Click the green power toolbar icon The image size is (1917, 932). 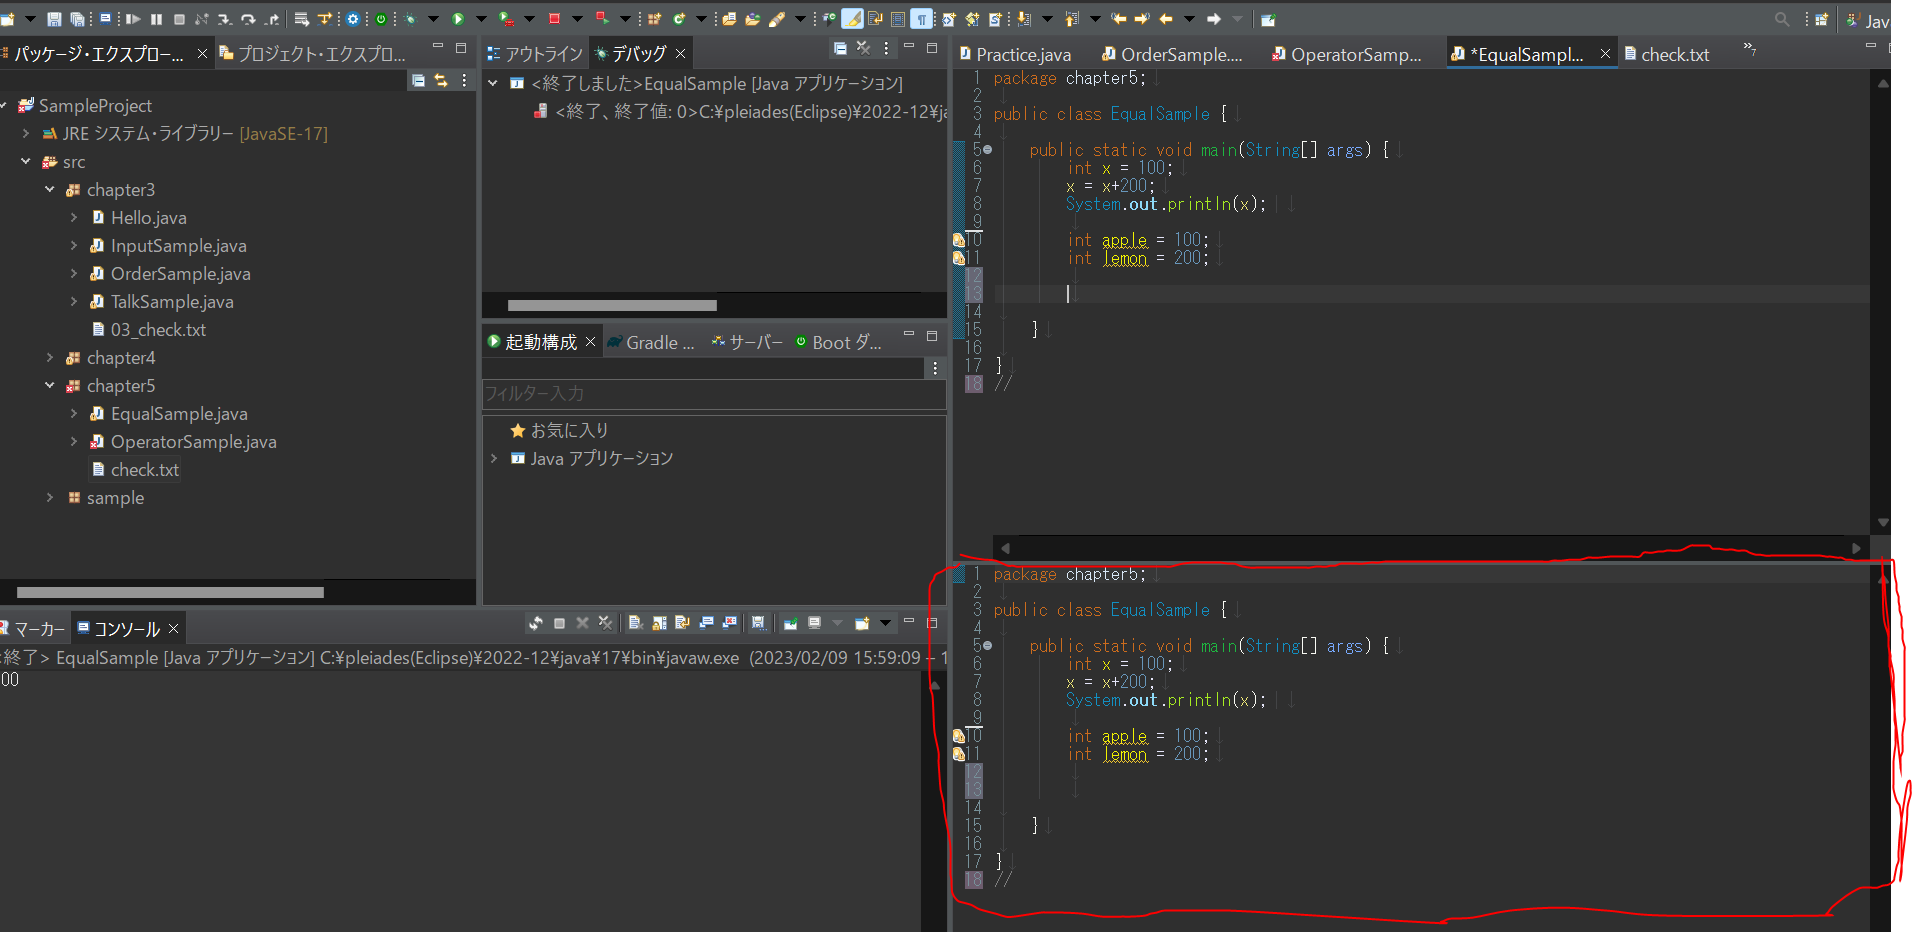click(380, 19)
